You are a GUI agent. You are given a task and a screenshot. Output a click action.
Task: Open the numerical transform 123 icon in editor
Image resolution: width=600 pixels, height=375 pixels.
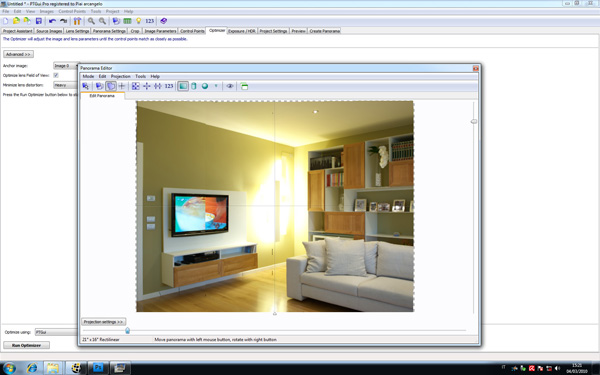[x=169, y=86]
